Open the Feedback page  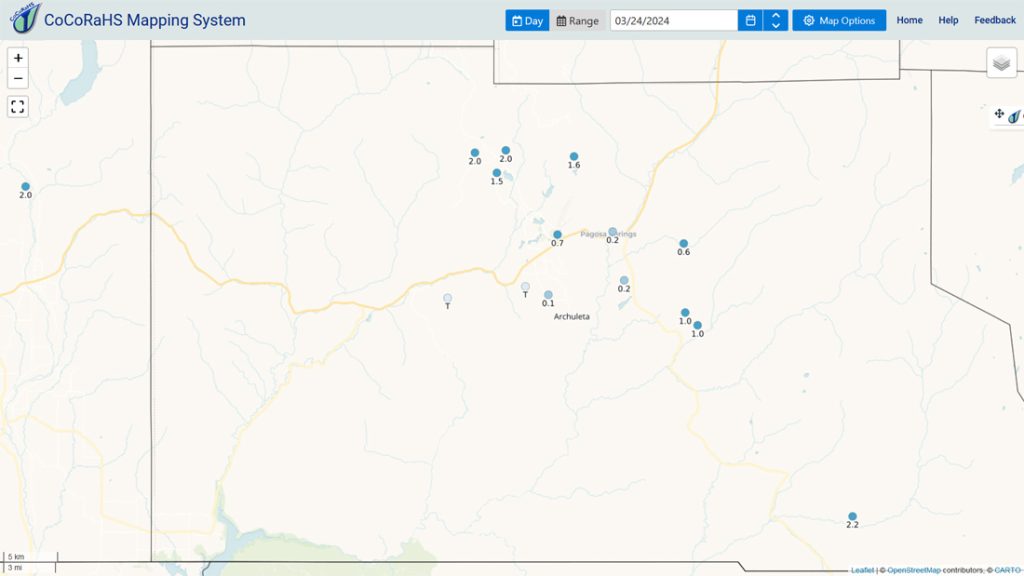[x=995, y=20]
